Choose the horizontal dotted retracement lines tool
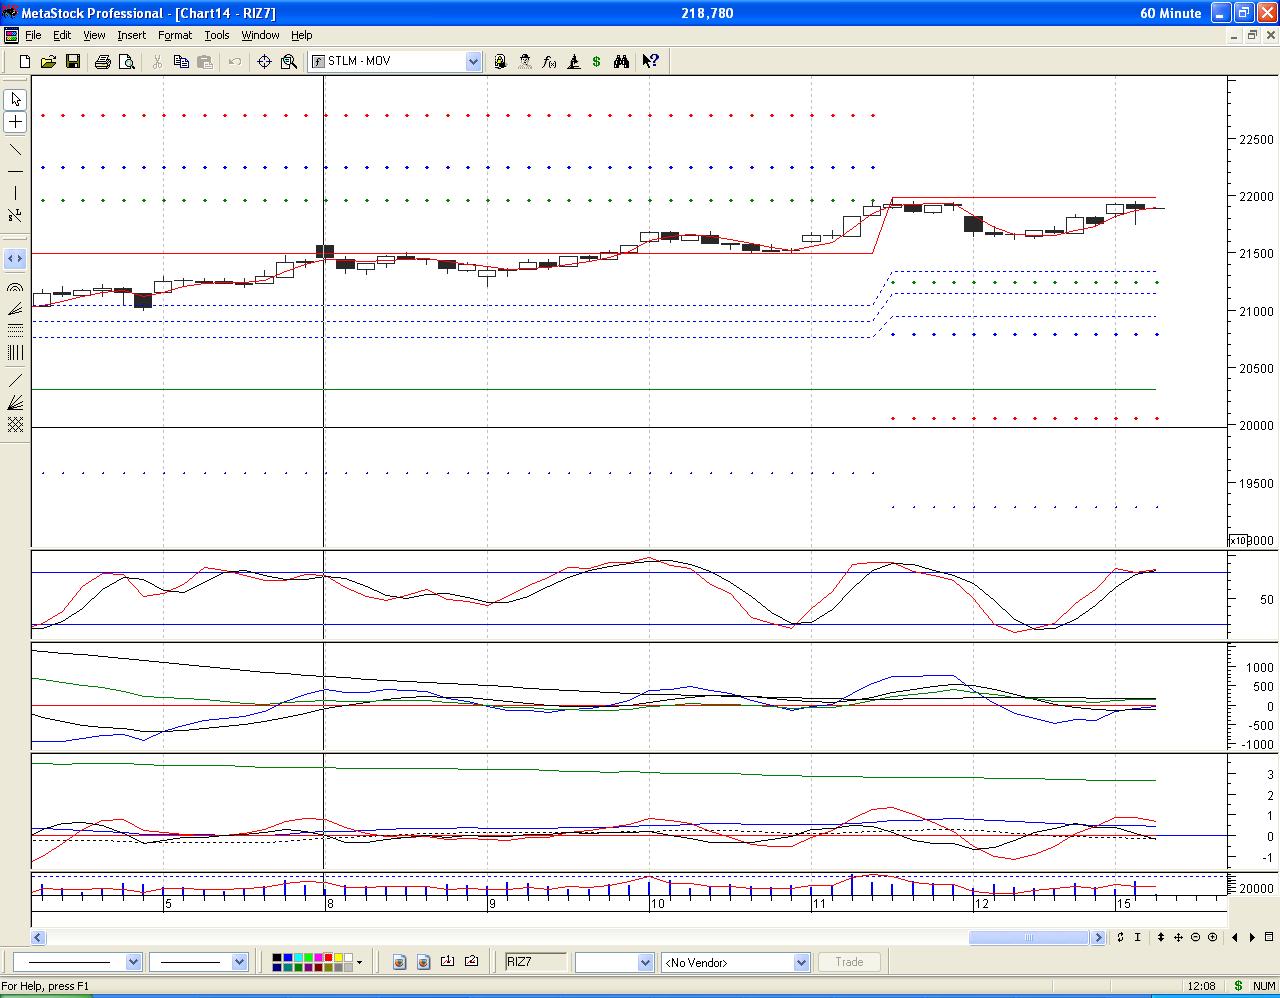This screenshot has height=998, width=1280. 15,330
